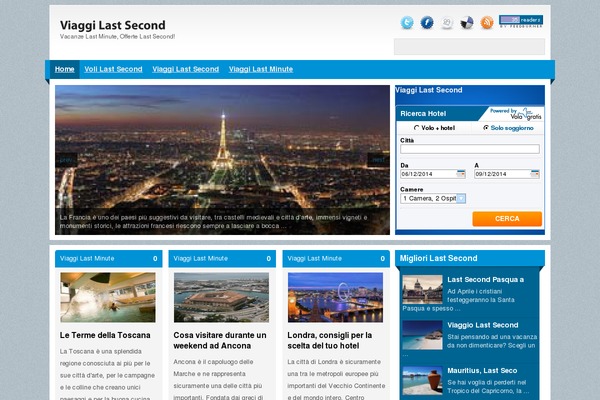Click comment count 0 on Ancona card

pyautogui.click(x=269, y=259)
